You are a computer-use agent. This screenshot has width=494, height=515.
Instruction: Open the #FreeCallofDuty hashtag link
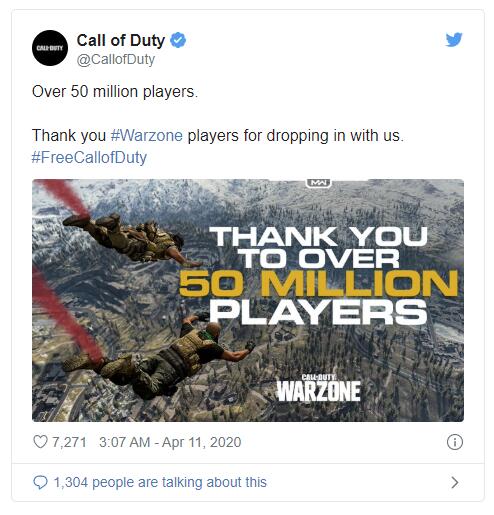point(89,157)
